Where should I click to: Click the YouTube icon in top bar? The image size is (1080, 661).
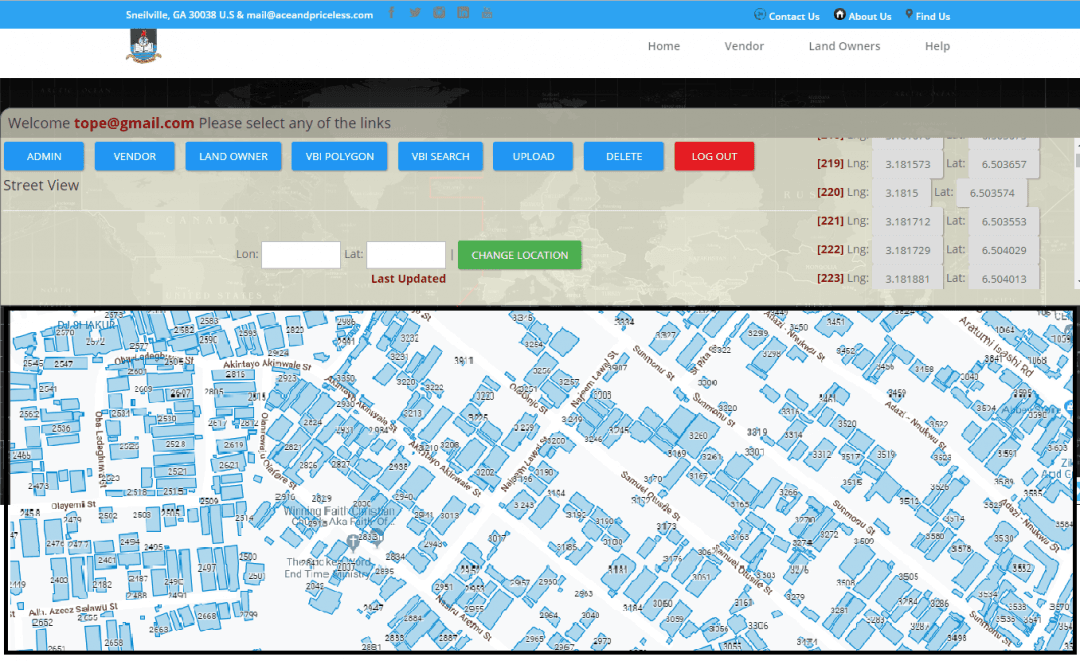[487, 13]
